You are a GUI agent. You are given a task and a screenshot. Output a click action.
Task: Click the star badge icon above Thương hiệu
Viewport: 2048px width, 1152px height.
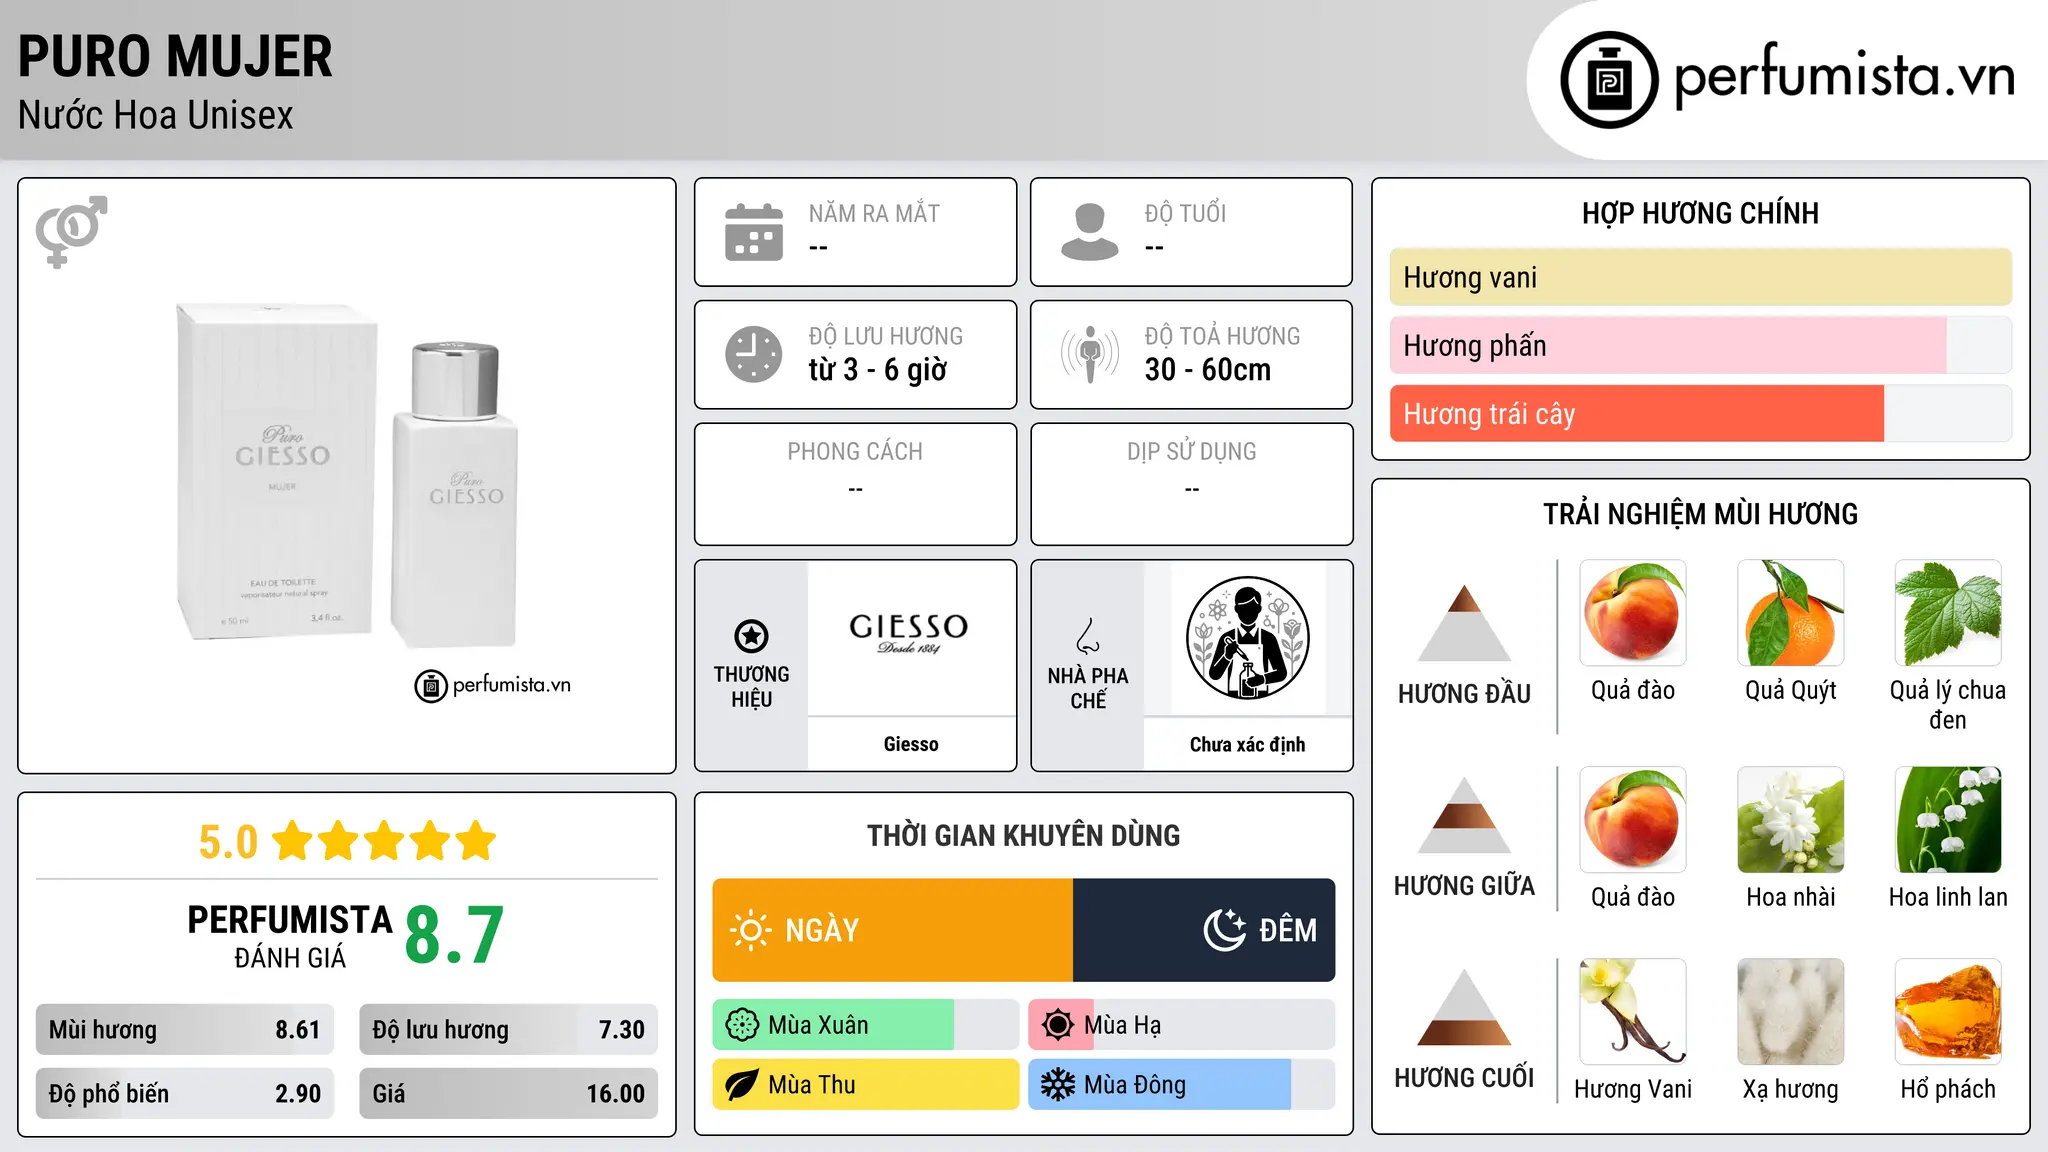pos(751,635)
